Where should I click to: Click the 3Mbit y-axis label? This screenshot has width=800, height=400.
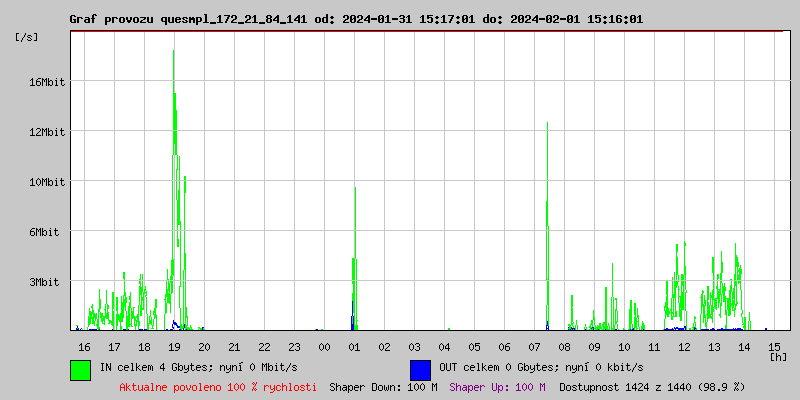pyautogui.click(x=46, y=282)
